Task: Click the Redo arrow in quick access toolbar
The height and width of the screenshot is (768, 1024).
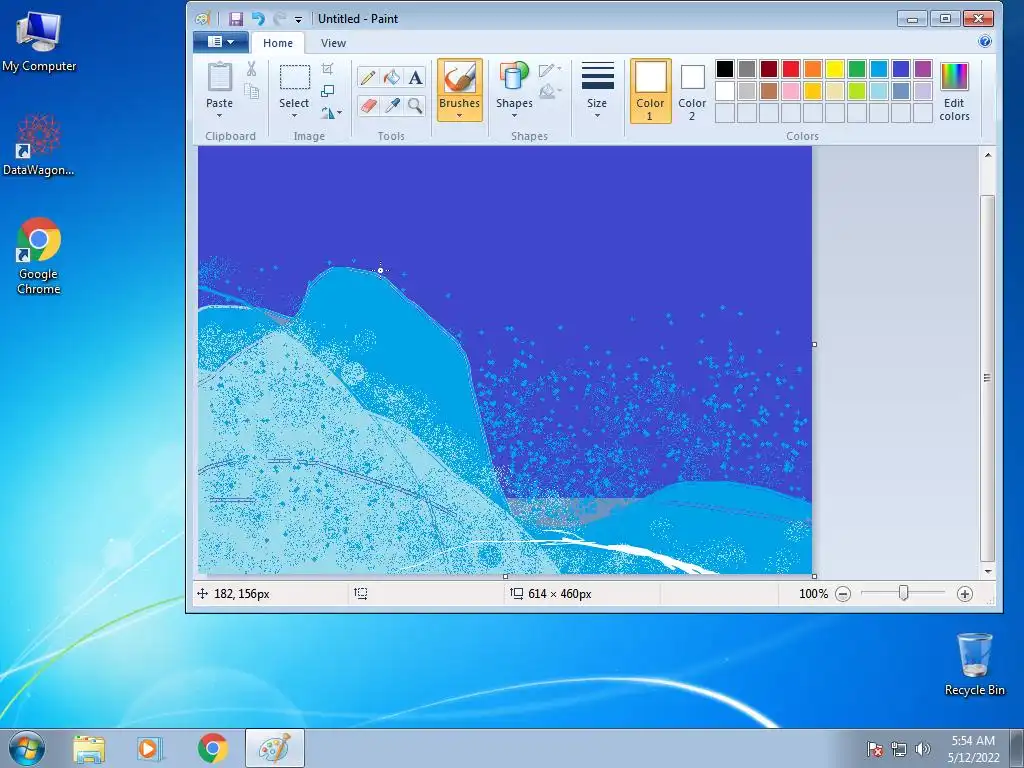Action: (280, 19)
